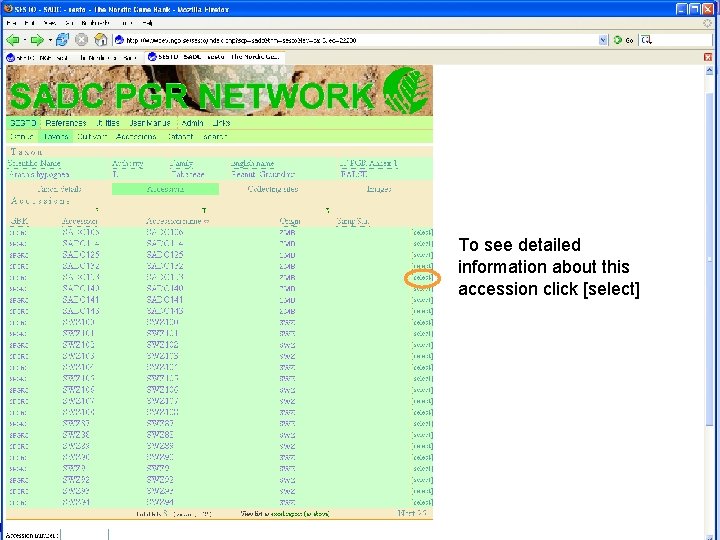This screenshot has width=720, height=540.
Task: Select the SESTO site menu item
Action: [x=23, y=123]
